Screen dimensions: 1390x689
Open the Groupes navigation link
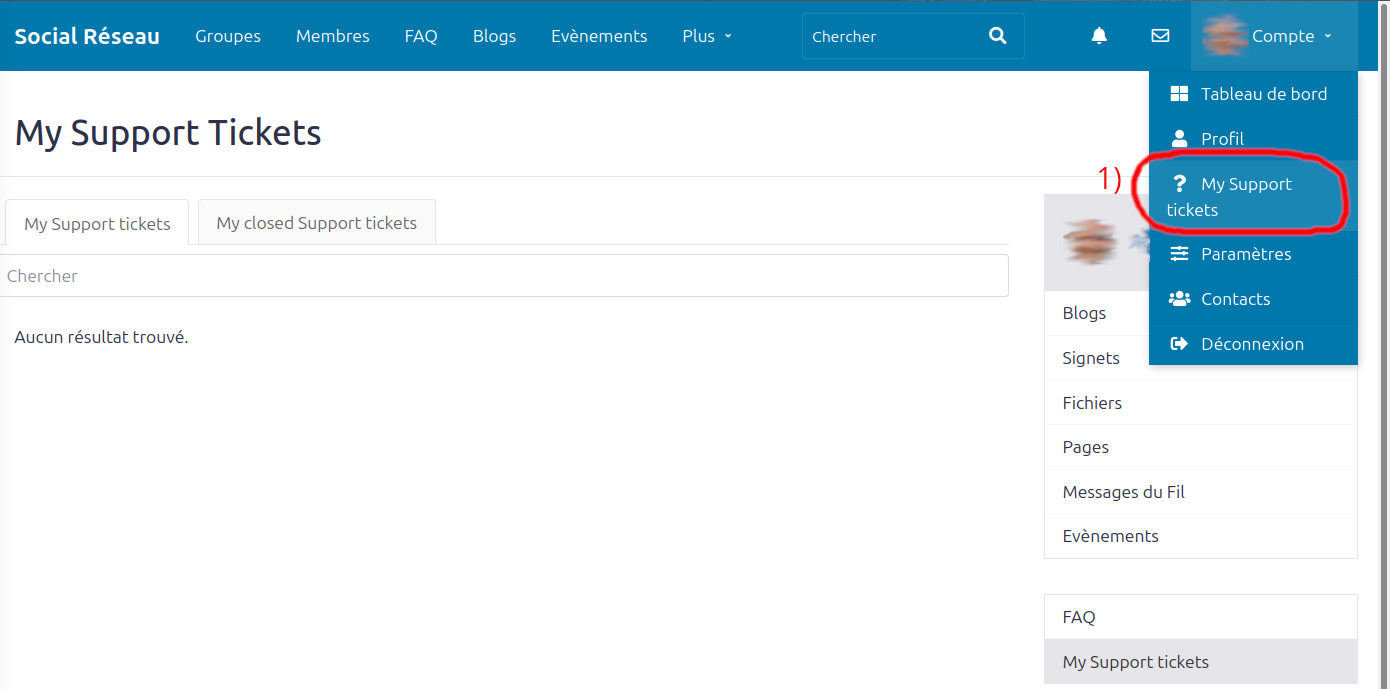(228, 36)
